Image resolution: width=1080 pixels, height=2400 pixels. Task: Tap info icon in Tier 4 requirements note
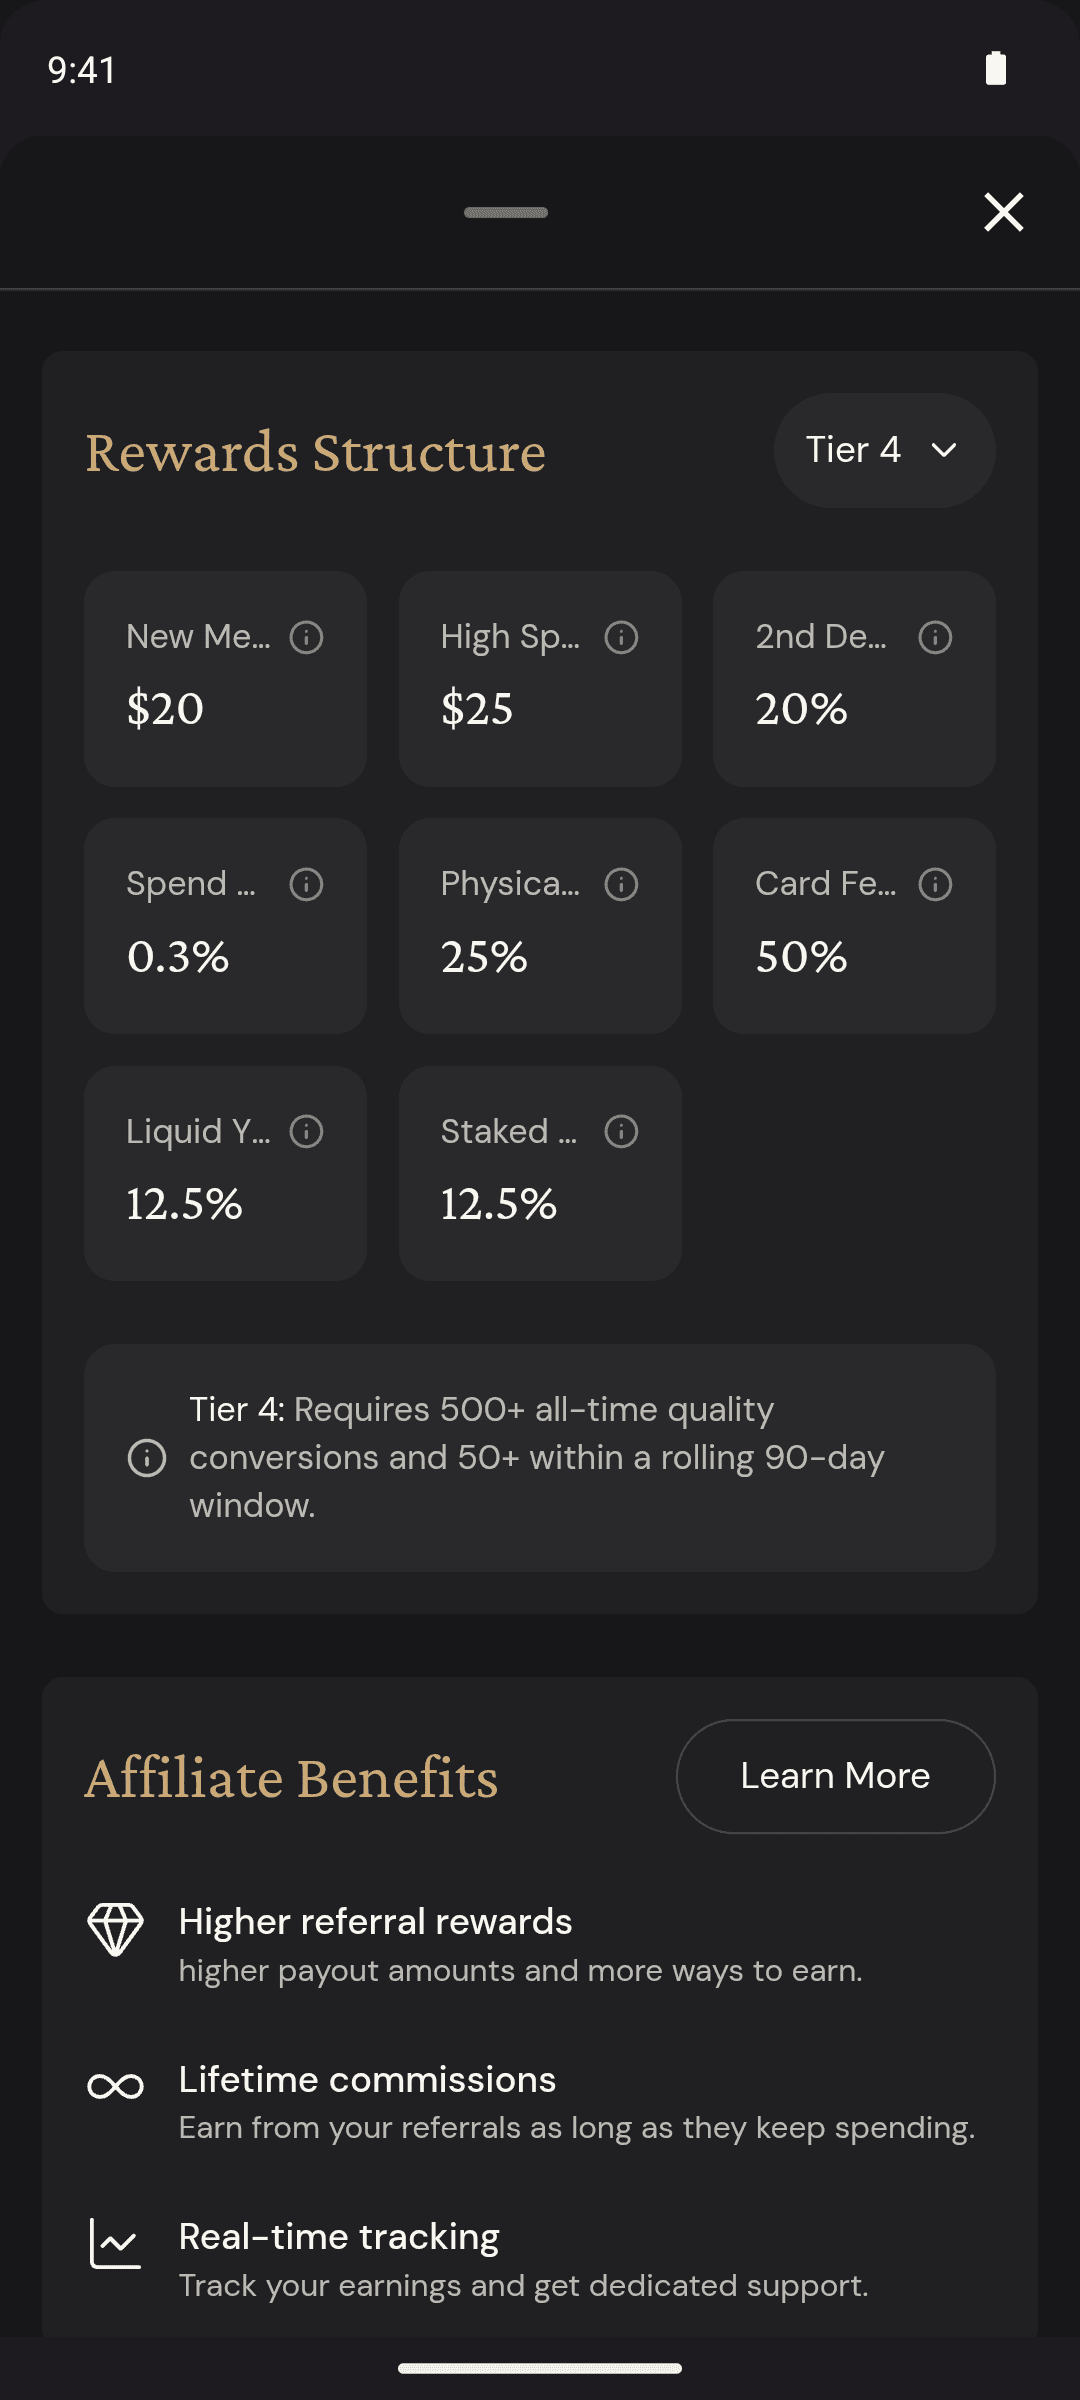[x=147, y=1458]
